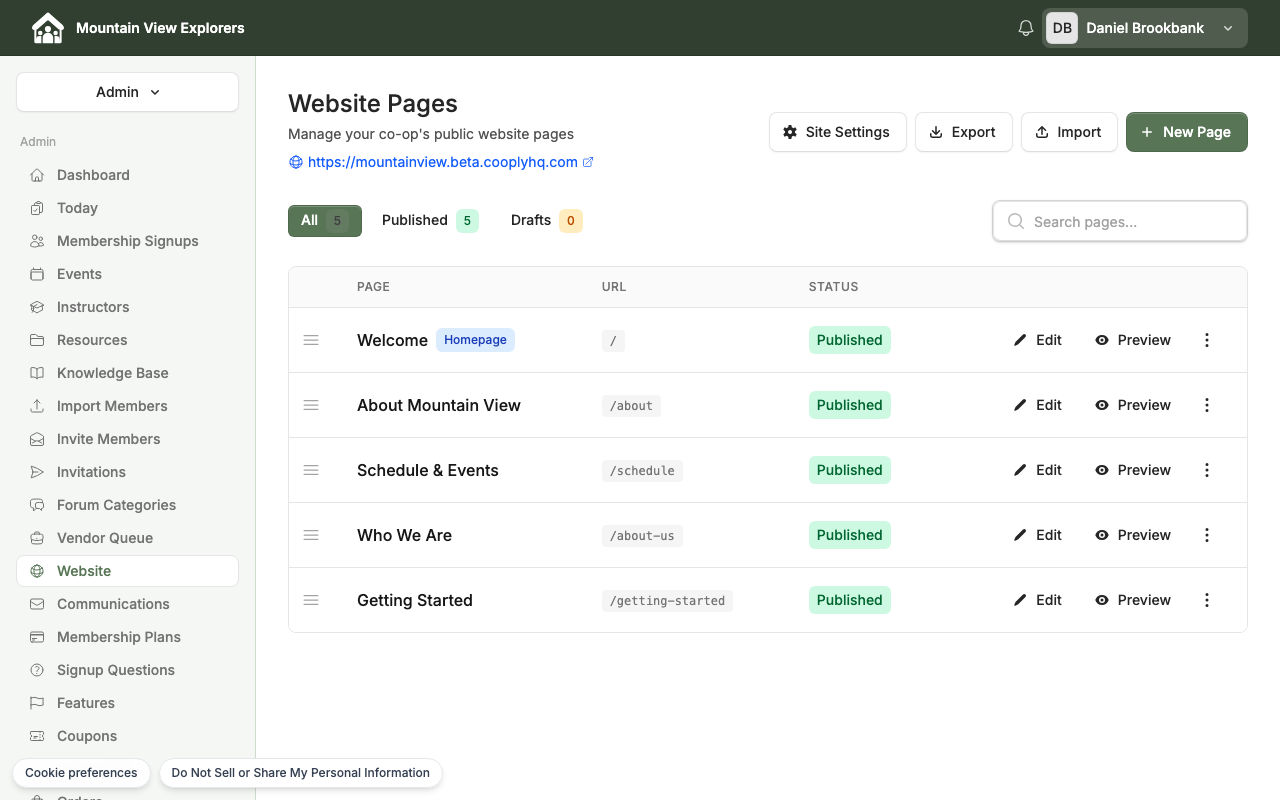The height and width of the screenshot is (800, 1280).
Task: Preview the Who We Are page
Action: tap(1133, 535)
